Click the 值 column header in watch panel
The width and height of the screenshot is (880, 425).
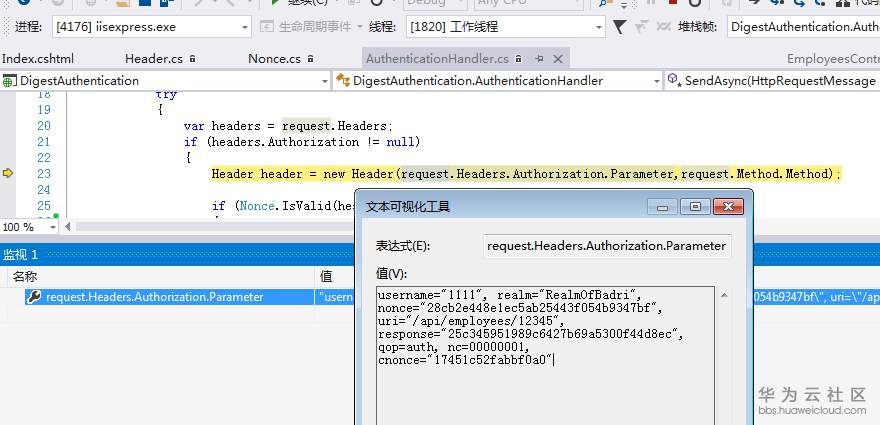coord(326,277)
